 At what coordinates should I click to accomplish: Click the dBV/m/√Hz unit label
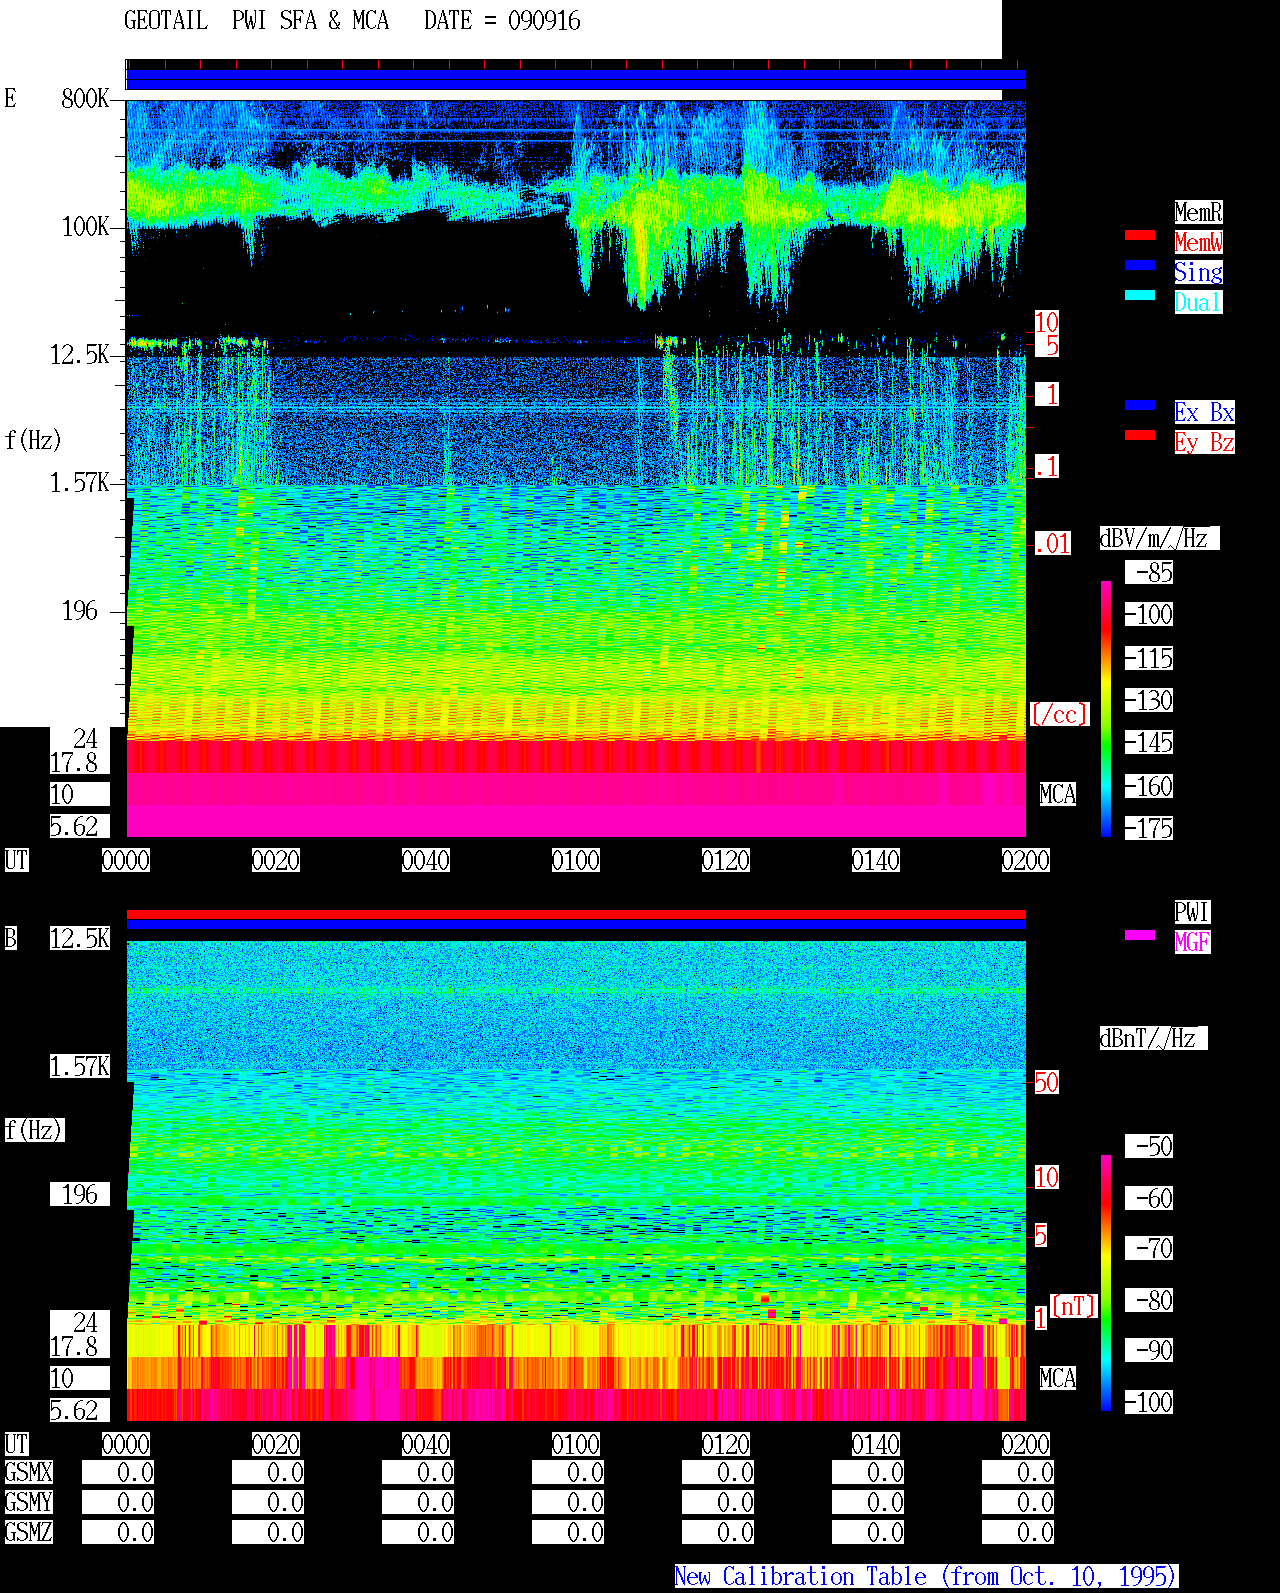pos(1159,538)
